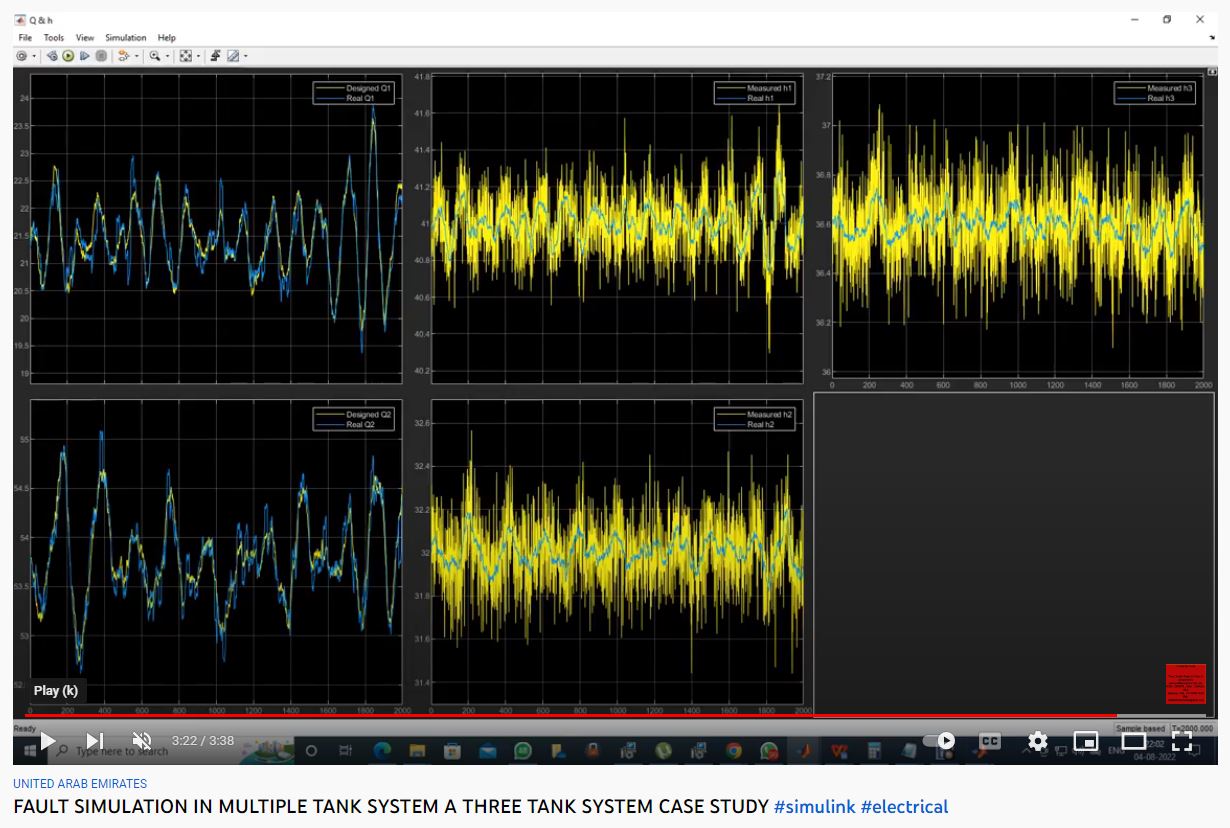The width and height of the screenshot is (1230, 828).
Task: Toggle the autoplay switch in video player
Action: pyautogui.click(x=940, y=741)
